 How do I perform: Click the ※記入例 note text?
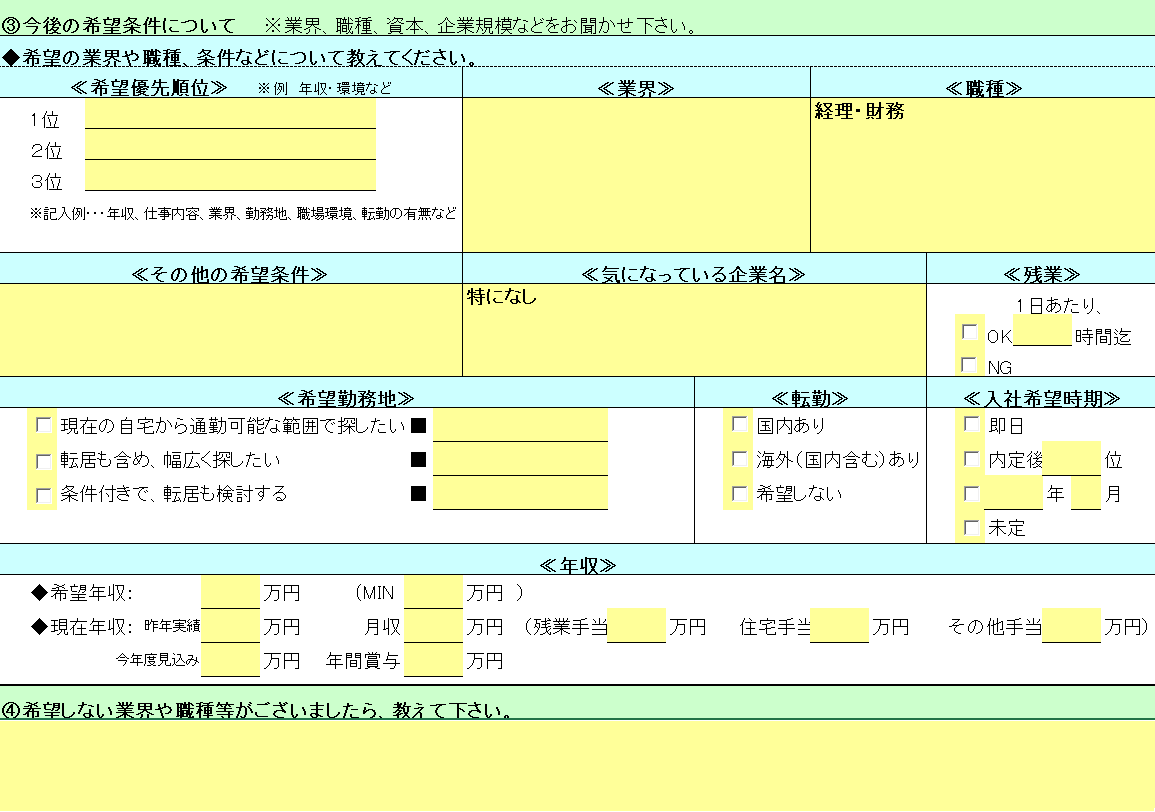coord(243,213)
